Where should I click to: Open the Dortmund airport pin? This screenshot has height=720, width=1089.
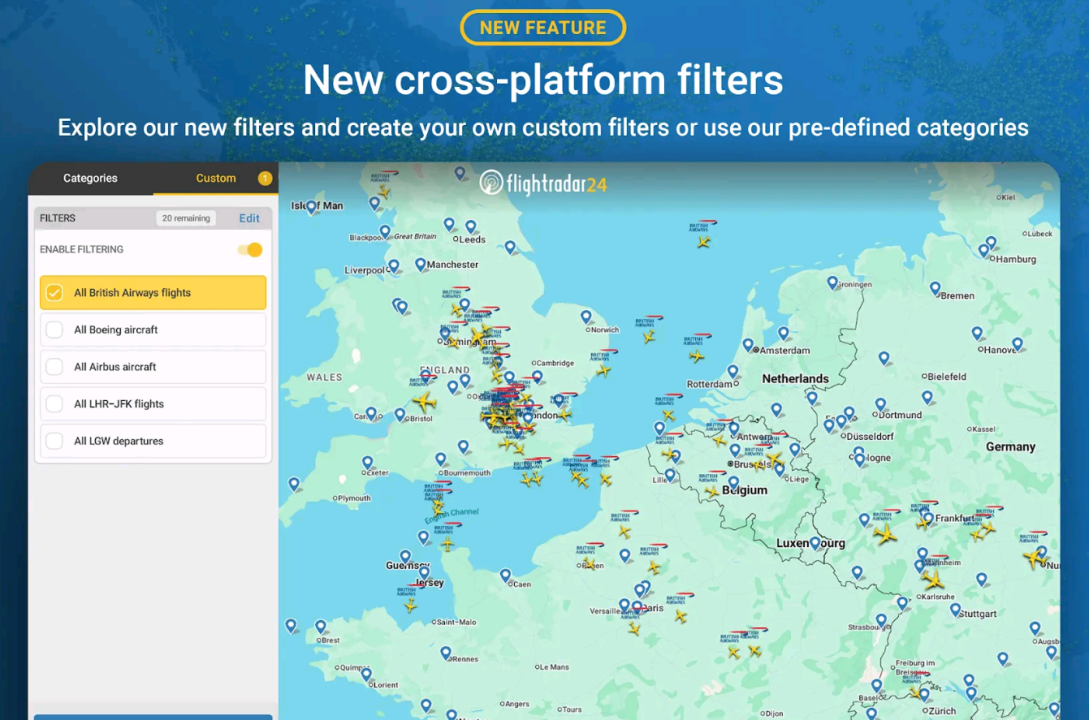click(880, 405)
